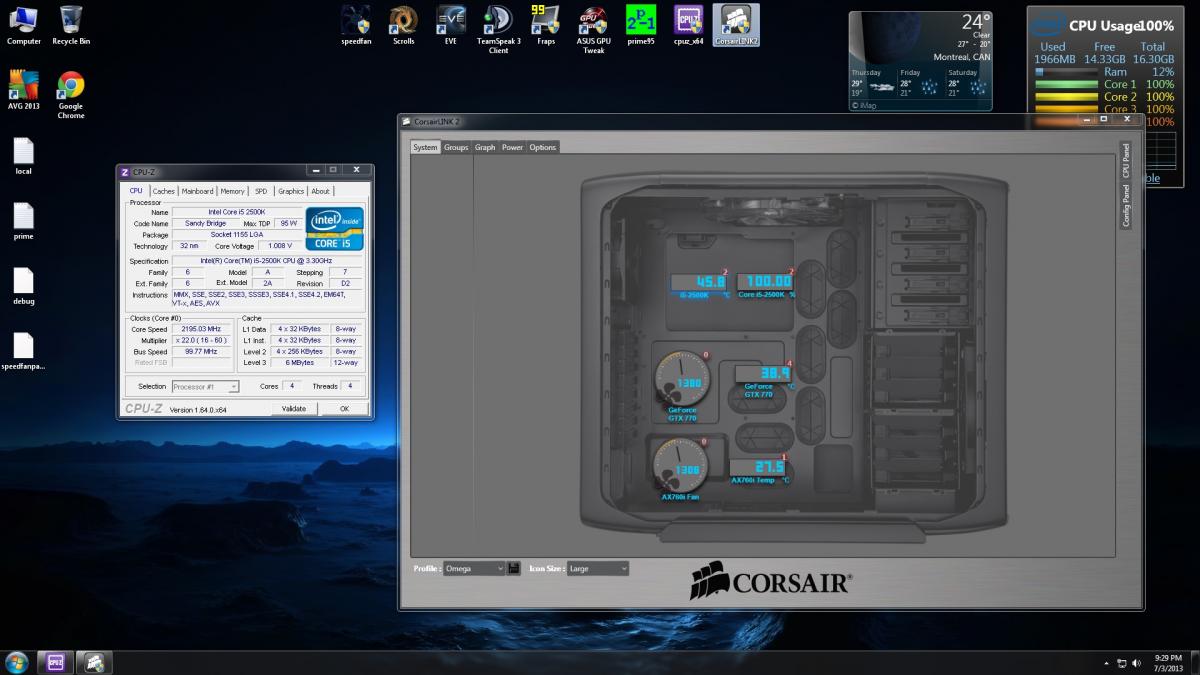This screenshot has height=675, width=1200.
Task: Select the prime file on desktop
Action: pyautogui.click(x=24, y=222)
